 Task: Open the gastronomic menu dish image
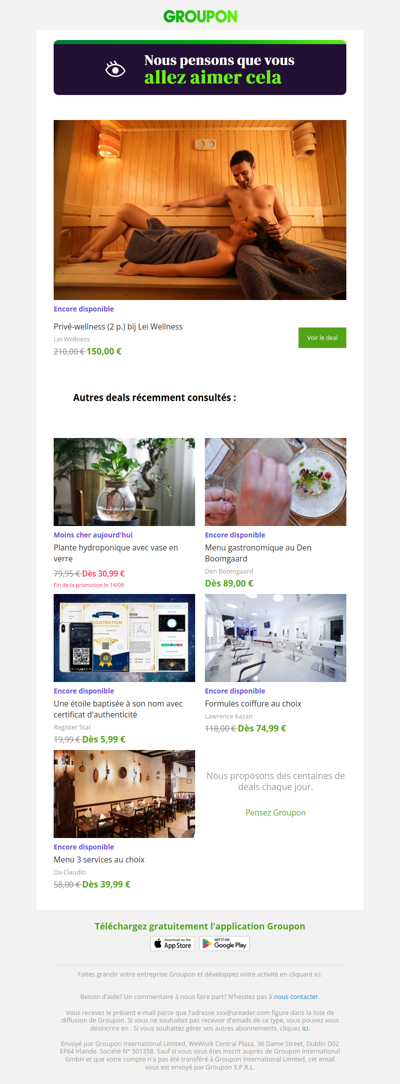pyautogui.click(x=276, y=482)
